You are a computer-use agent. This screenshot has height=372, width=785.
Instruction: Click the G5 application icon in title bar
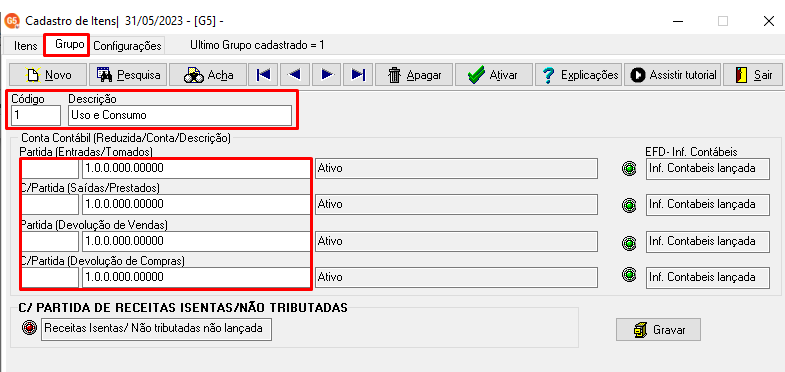tap(12, 21)
